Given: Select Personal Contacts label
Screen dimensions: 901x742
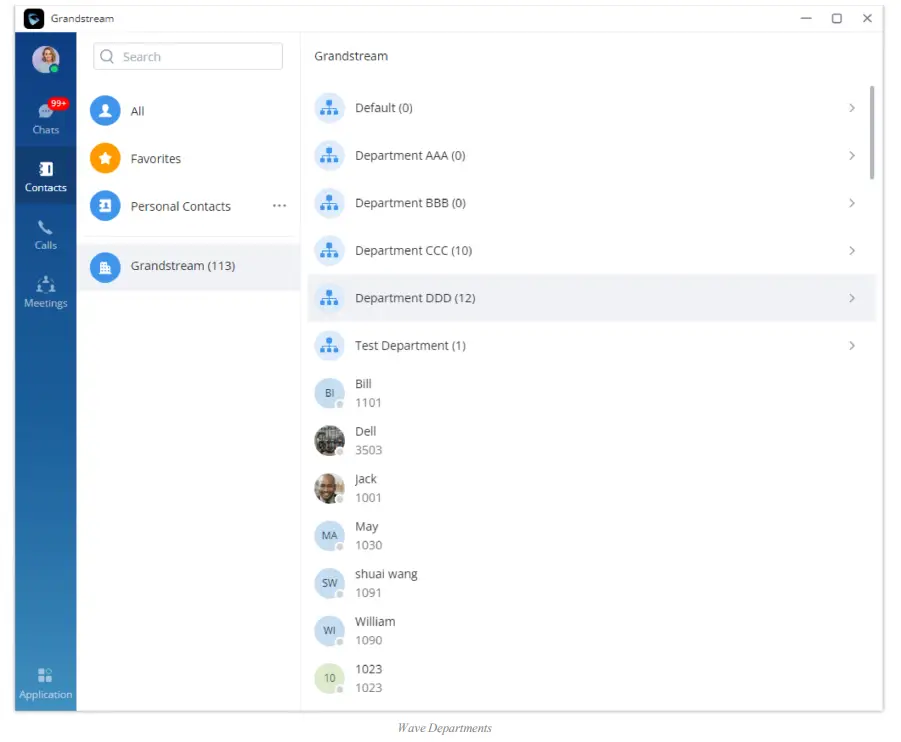Looking at the screenshot, I should pos(180,206).
